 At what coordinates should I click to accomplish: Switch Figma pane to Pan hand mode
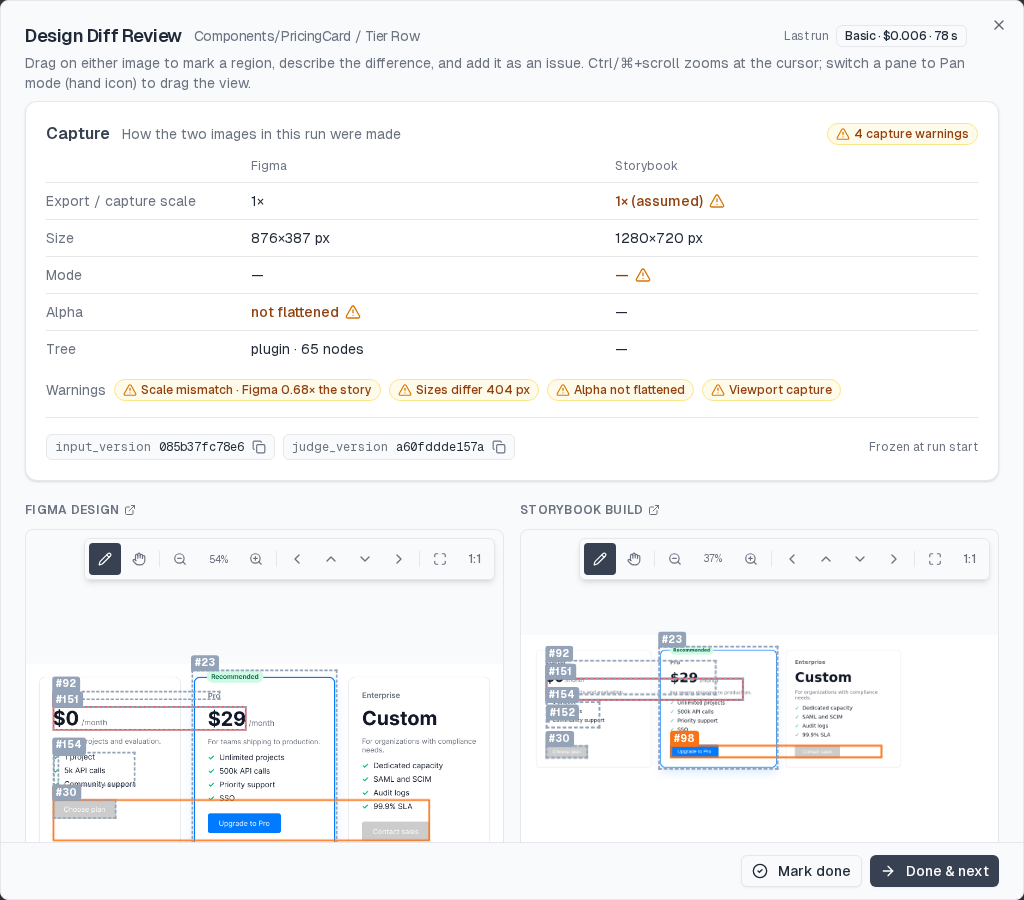[x=139, y=559]
